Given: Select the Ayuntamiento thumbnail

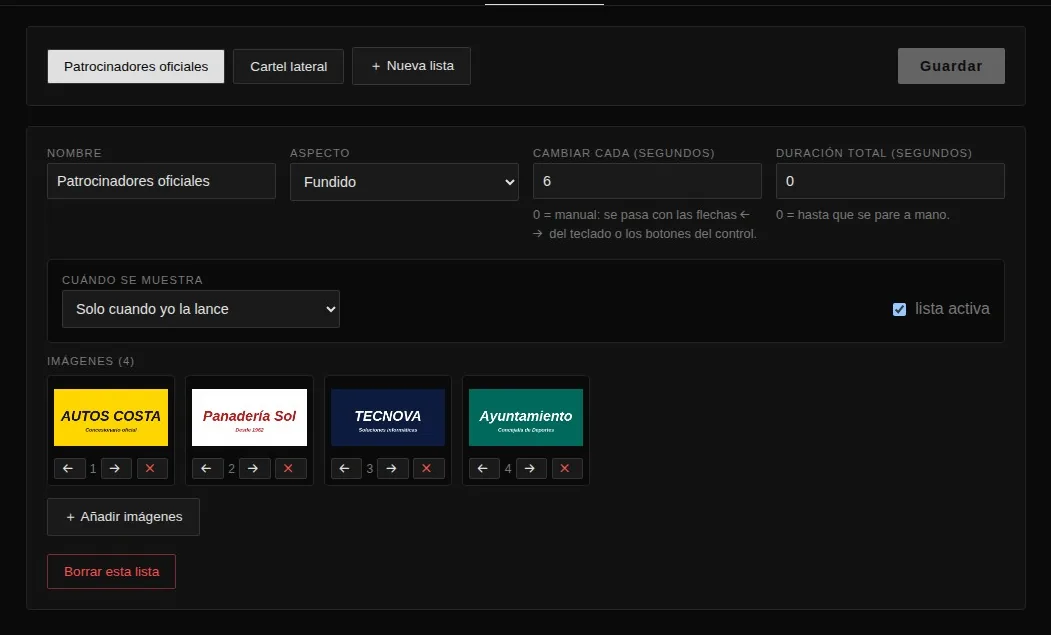Looking at the screenshot, I should (526, 417).
